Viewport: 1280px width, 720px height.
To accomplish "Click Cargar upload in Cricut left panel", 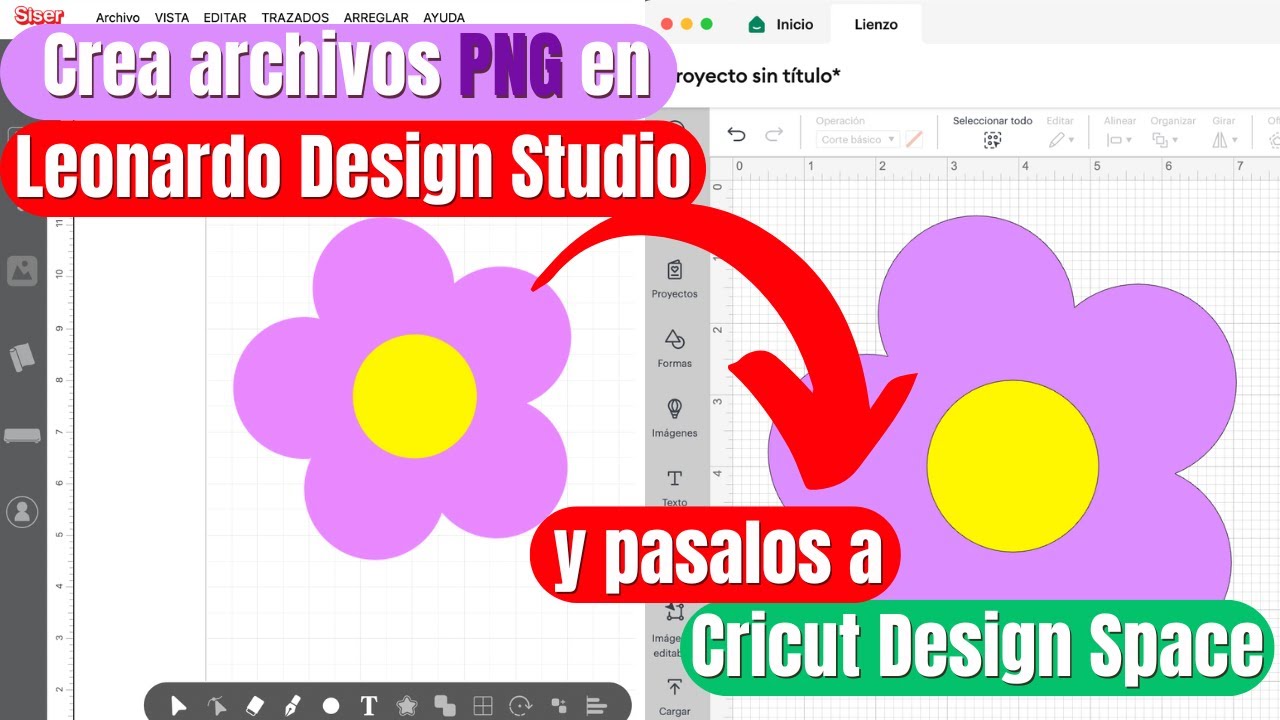I will [675, 697].
